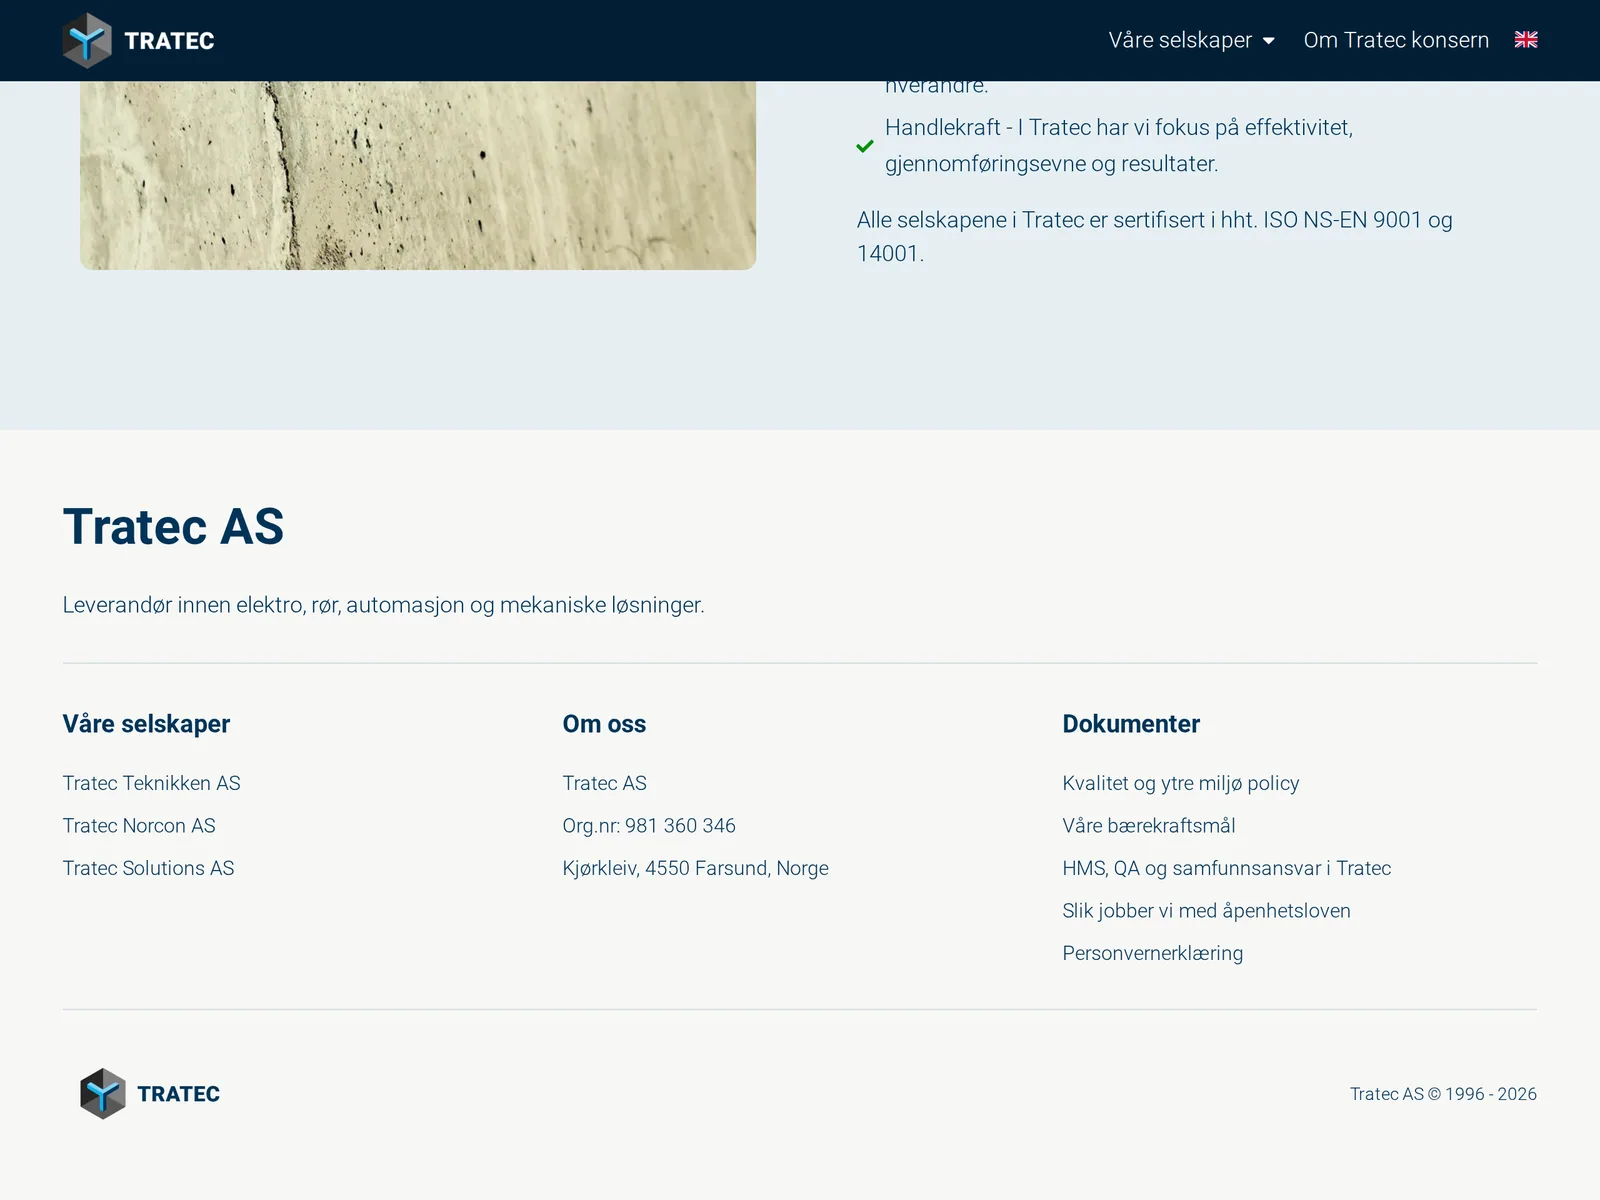Click the Leverandør innen elektro tagline
Screen dimensions: 1600x1200
(x=384, y=605)
